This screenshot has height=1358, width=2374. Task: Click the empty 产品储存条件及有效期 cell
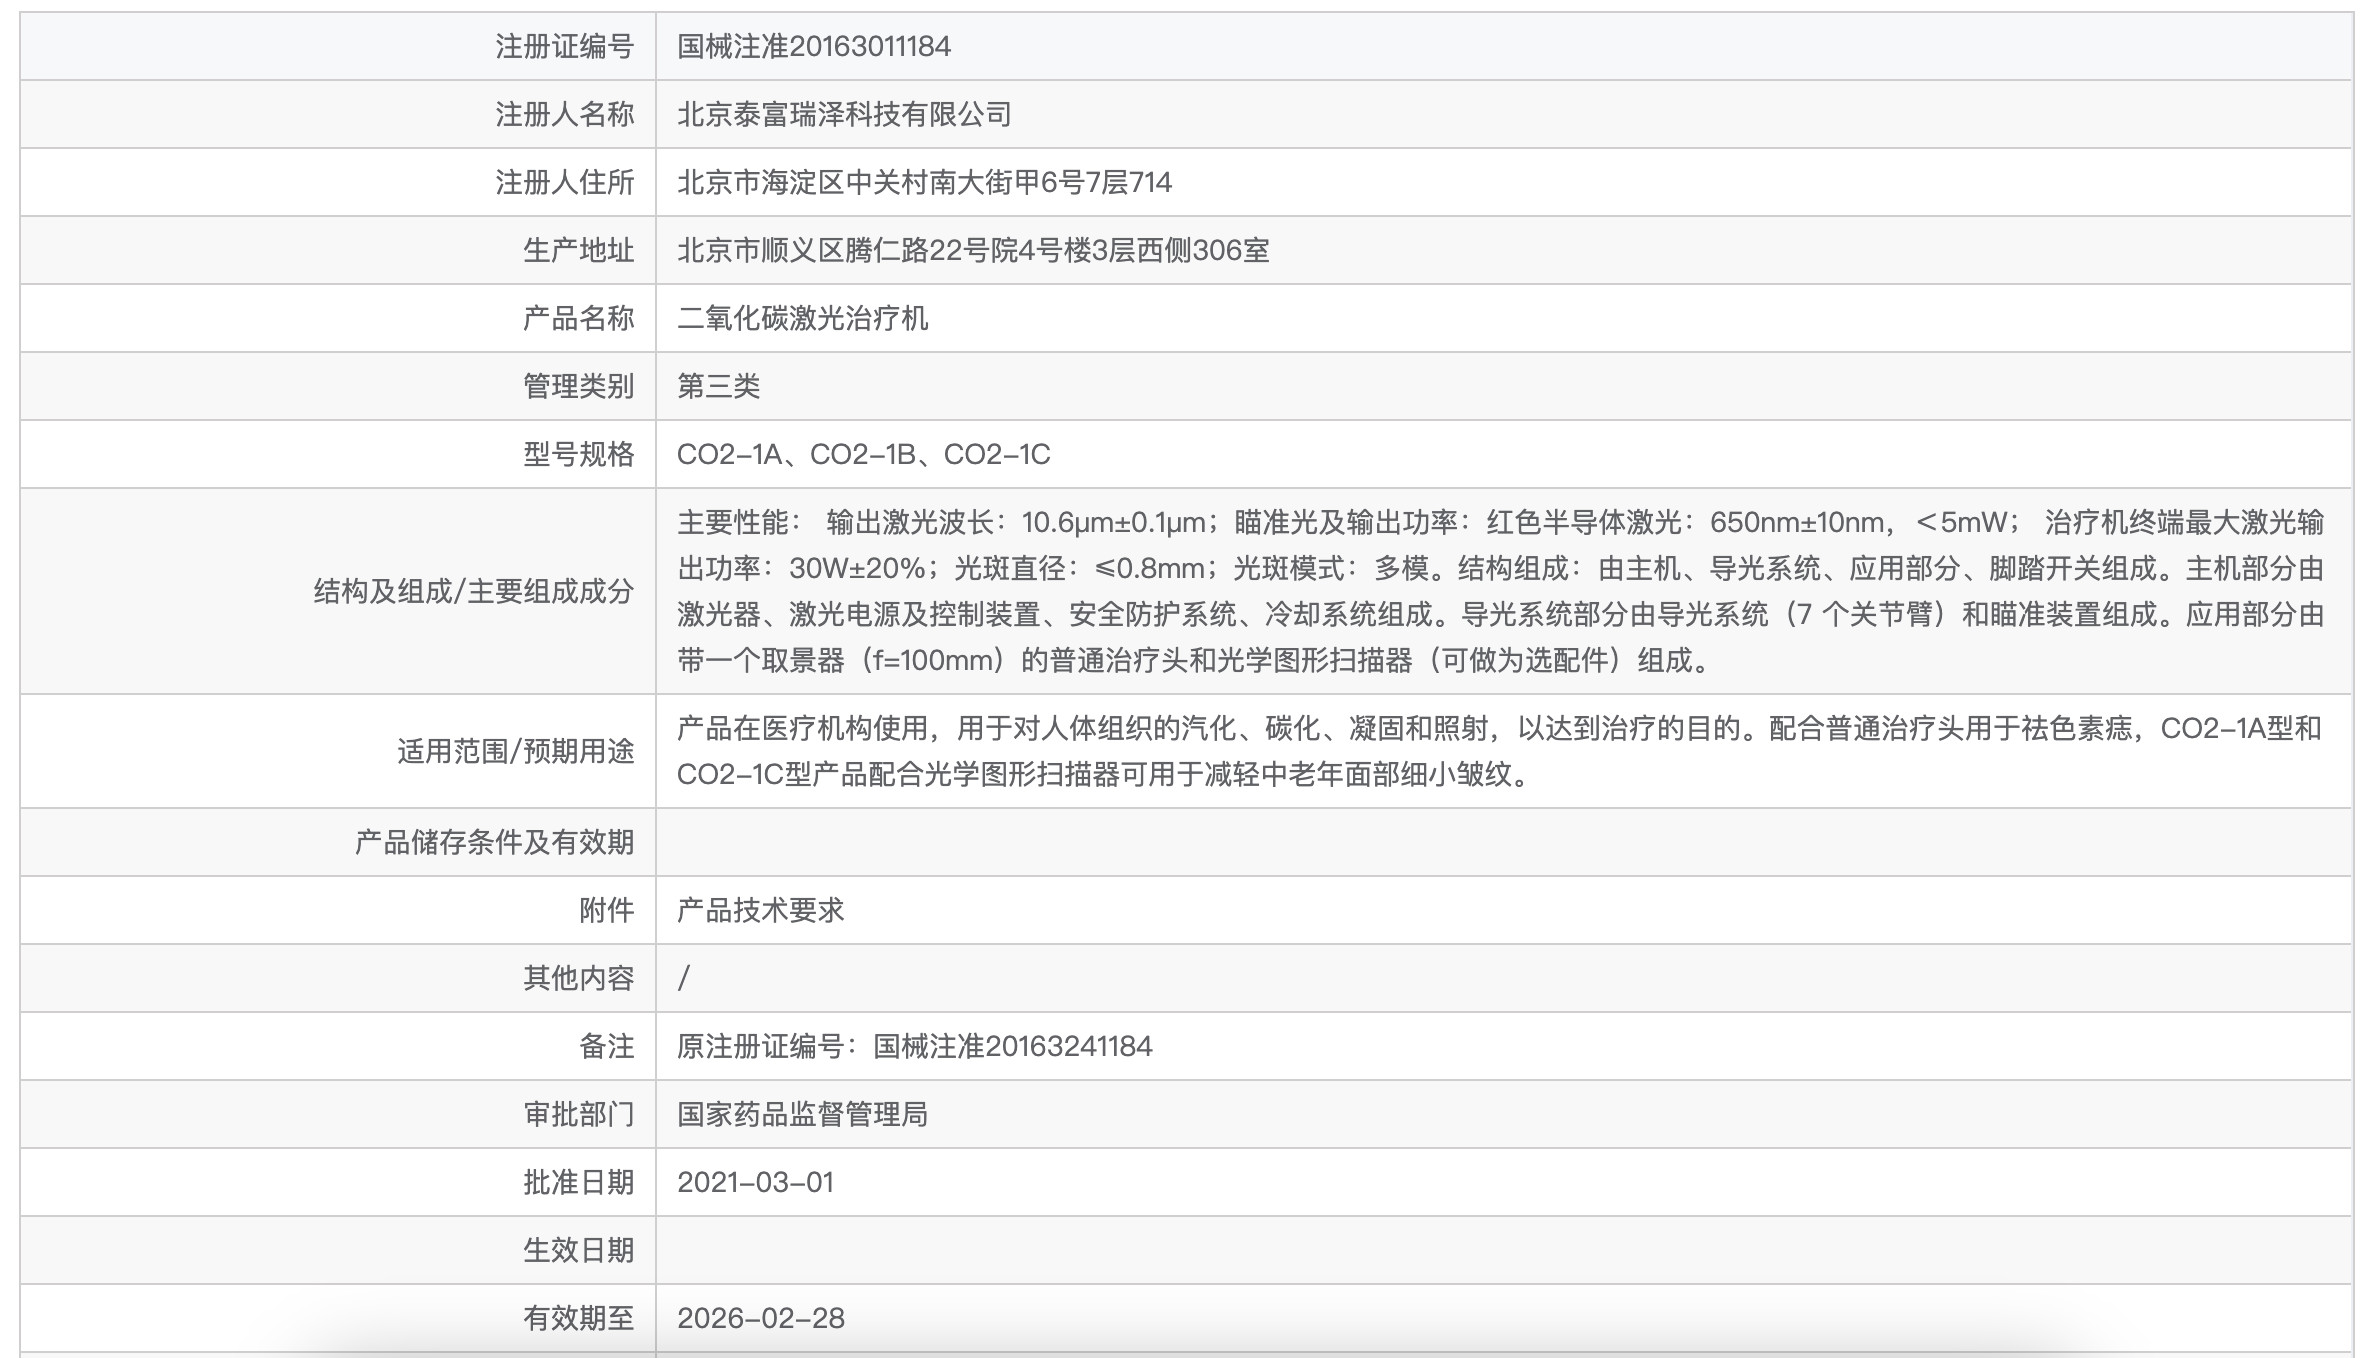click(x=1200, y=842)
